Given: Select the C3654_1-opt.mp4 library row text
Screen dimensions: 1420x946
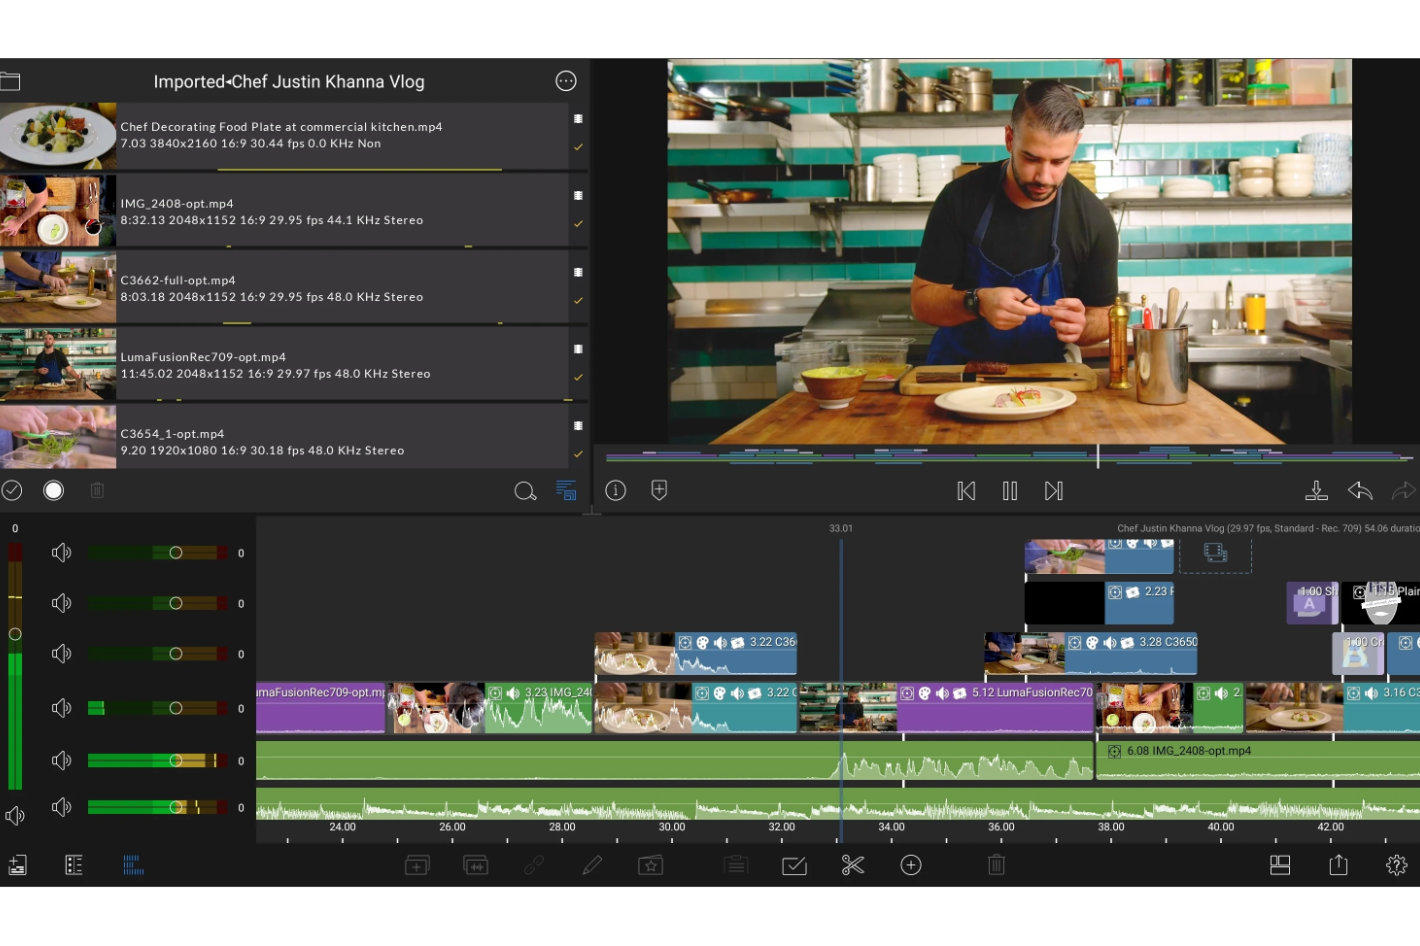Looking at the screenshot, I should [262, 442].
